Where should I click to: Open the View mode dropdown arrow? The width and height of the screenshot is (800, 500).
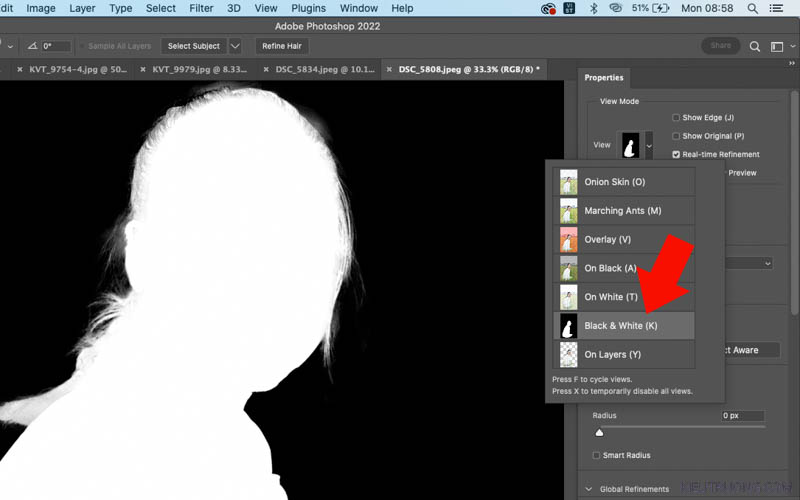tap(649, 145)
